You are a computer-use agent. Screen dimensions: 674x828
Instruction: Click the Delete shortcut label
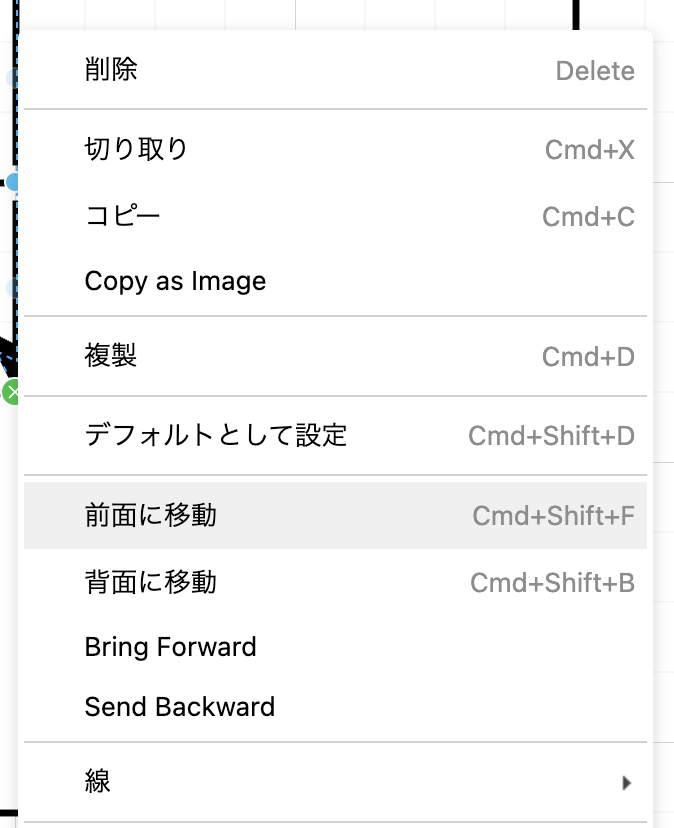[595, 70]
